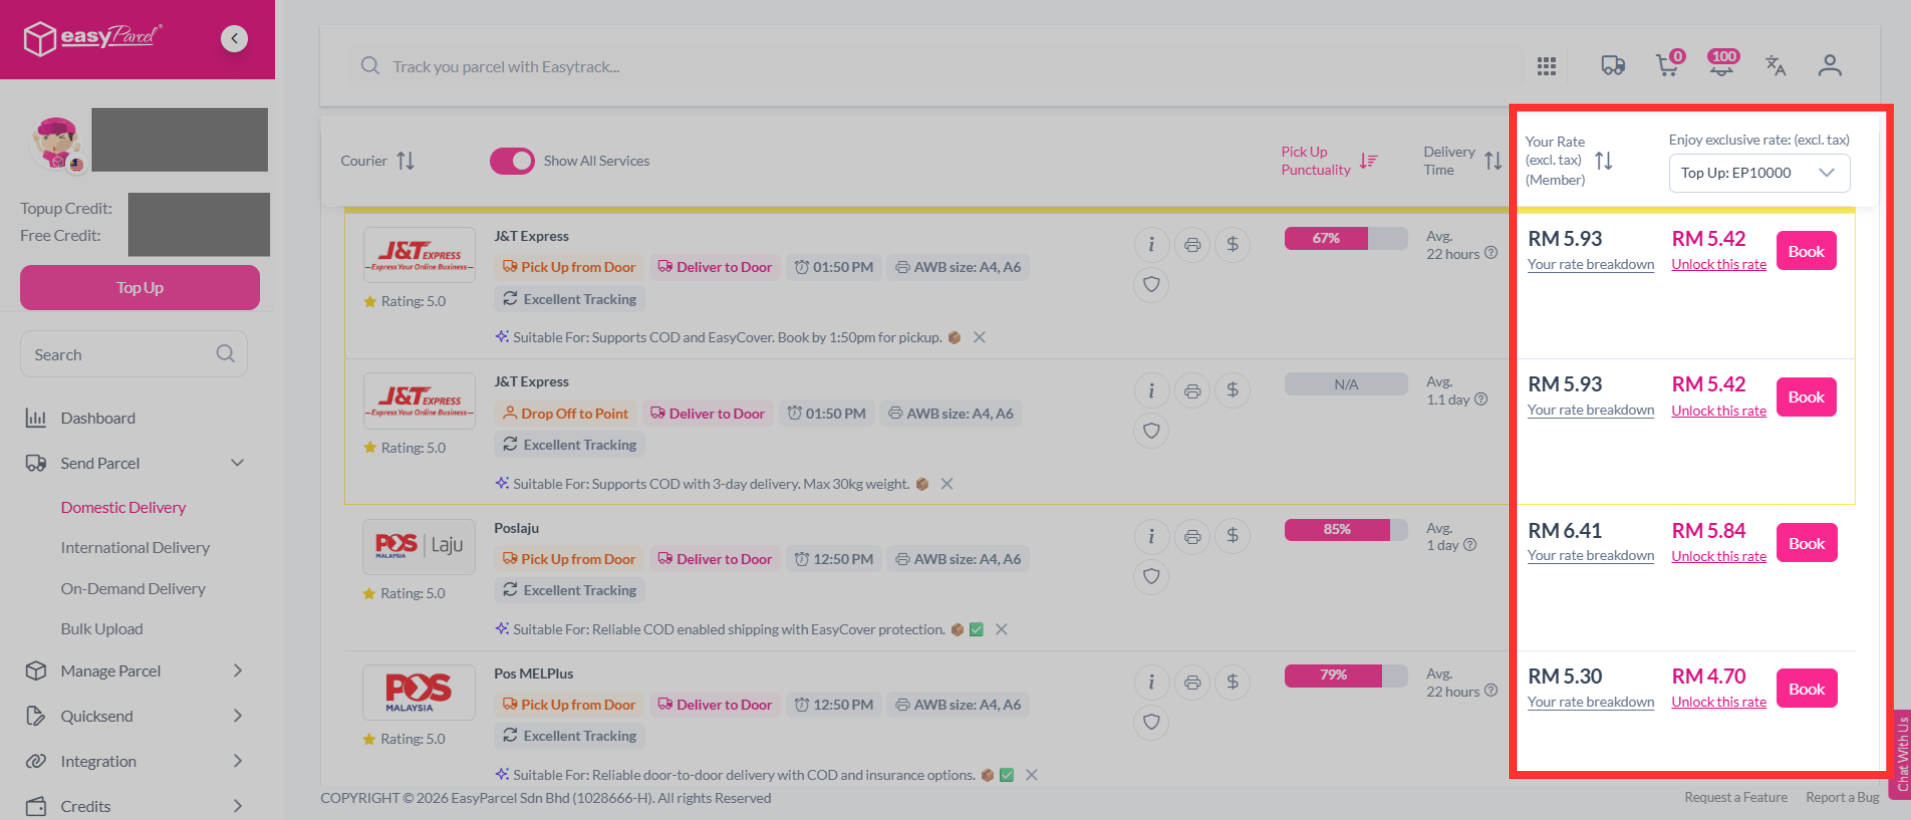Collapse the sidebar with the arrow button
This screenshot has width=1911, height=820.
[234, 38]
